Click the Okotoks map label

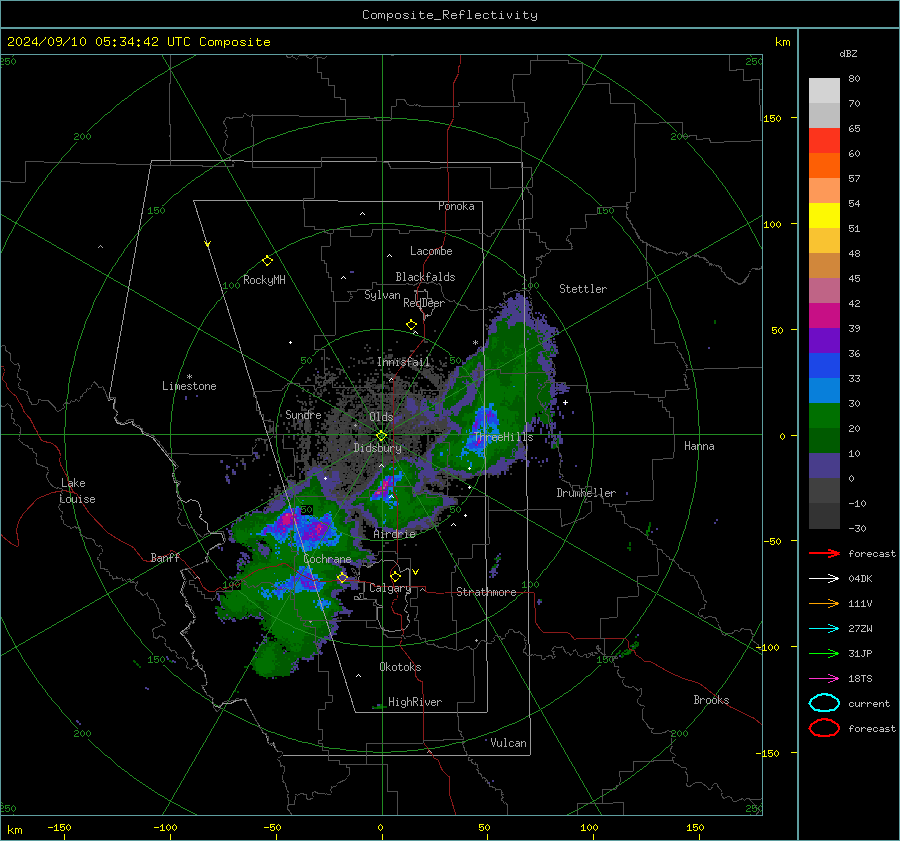tap(400, 667)
